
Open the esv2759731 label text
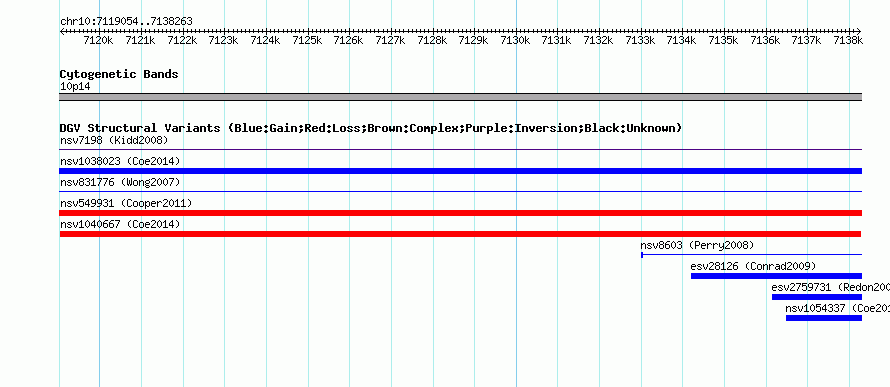(x=830, y=287)
